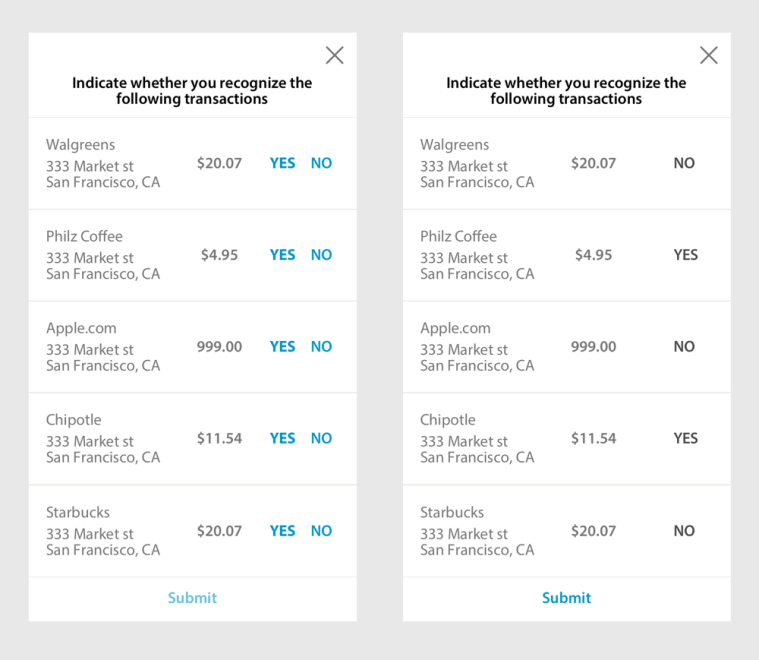Choose NO for Philz Coffee in left panel
The image size is (759, 660).
(x=321, y=255)
